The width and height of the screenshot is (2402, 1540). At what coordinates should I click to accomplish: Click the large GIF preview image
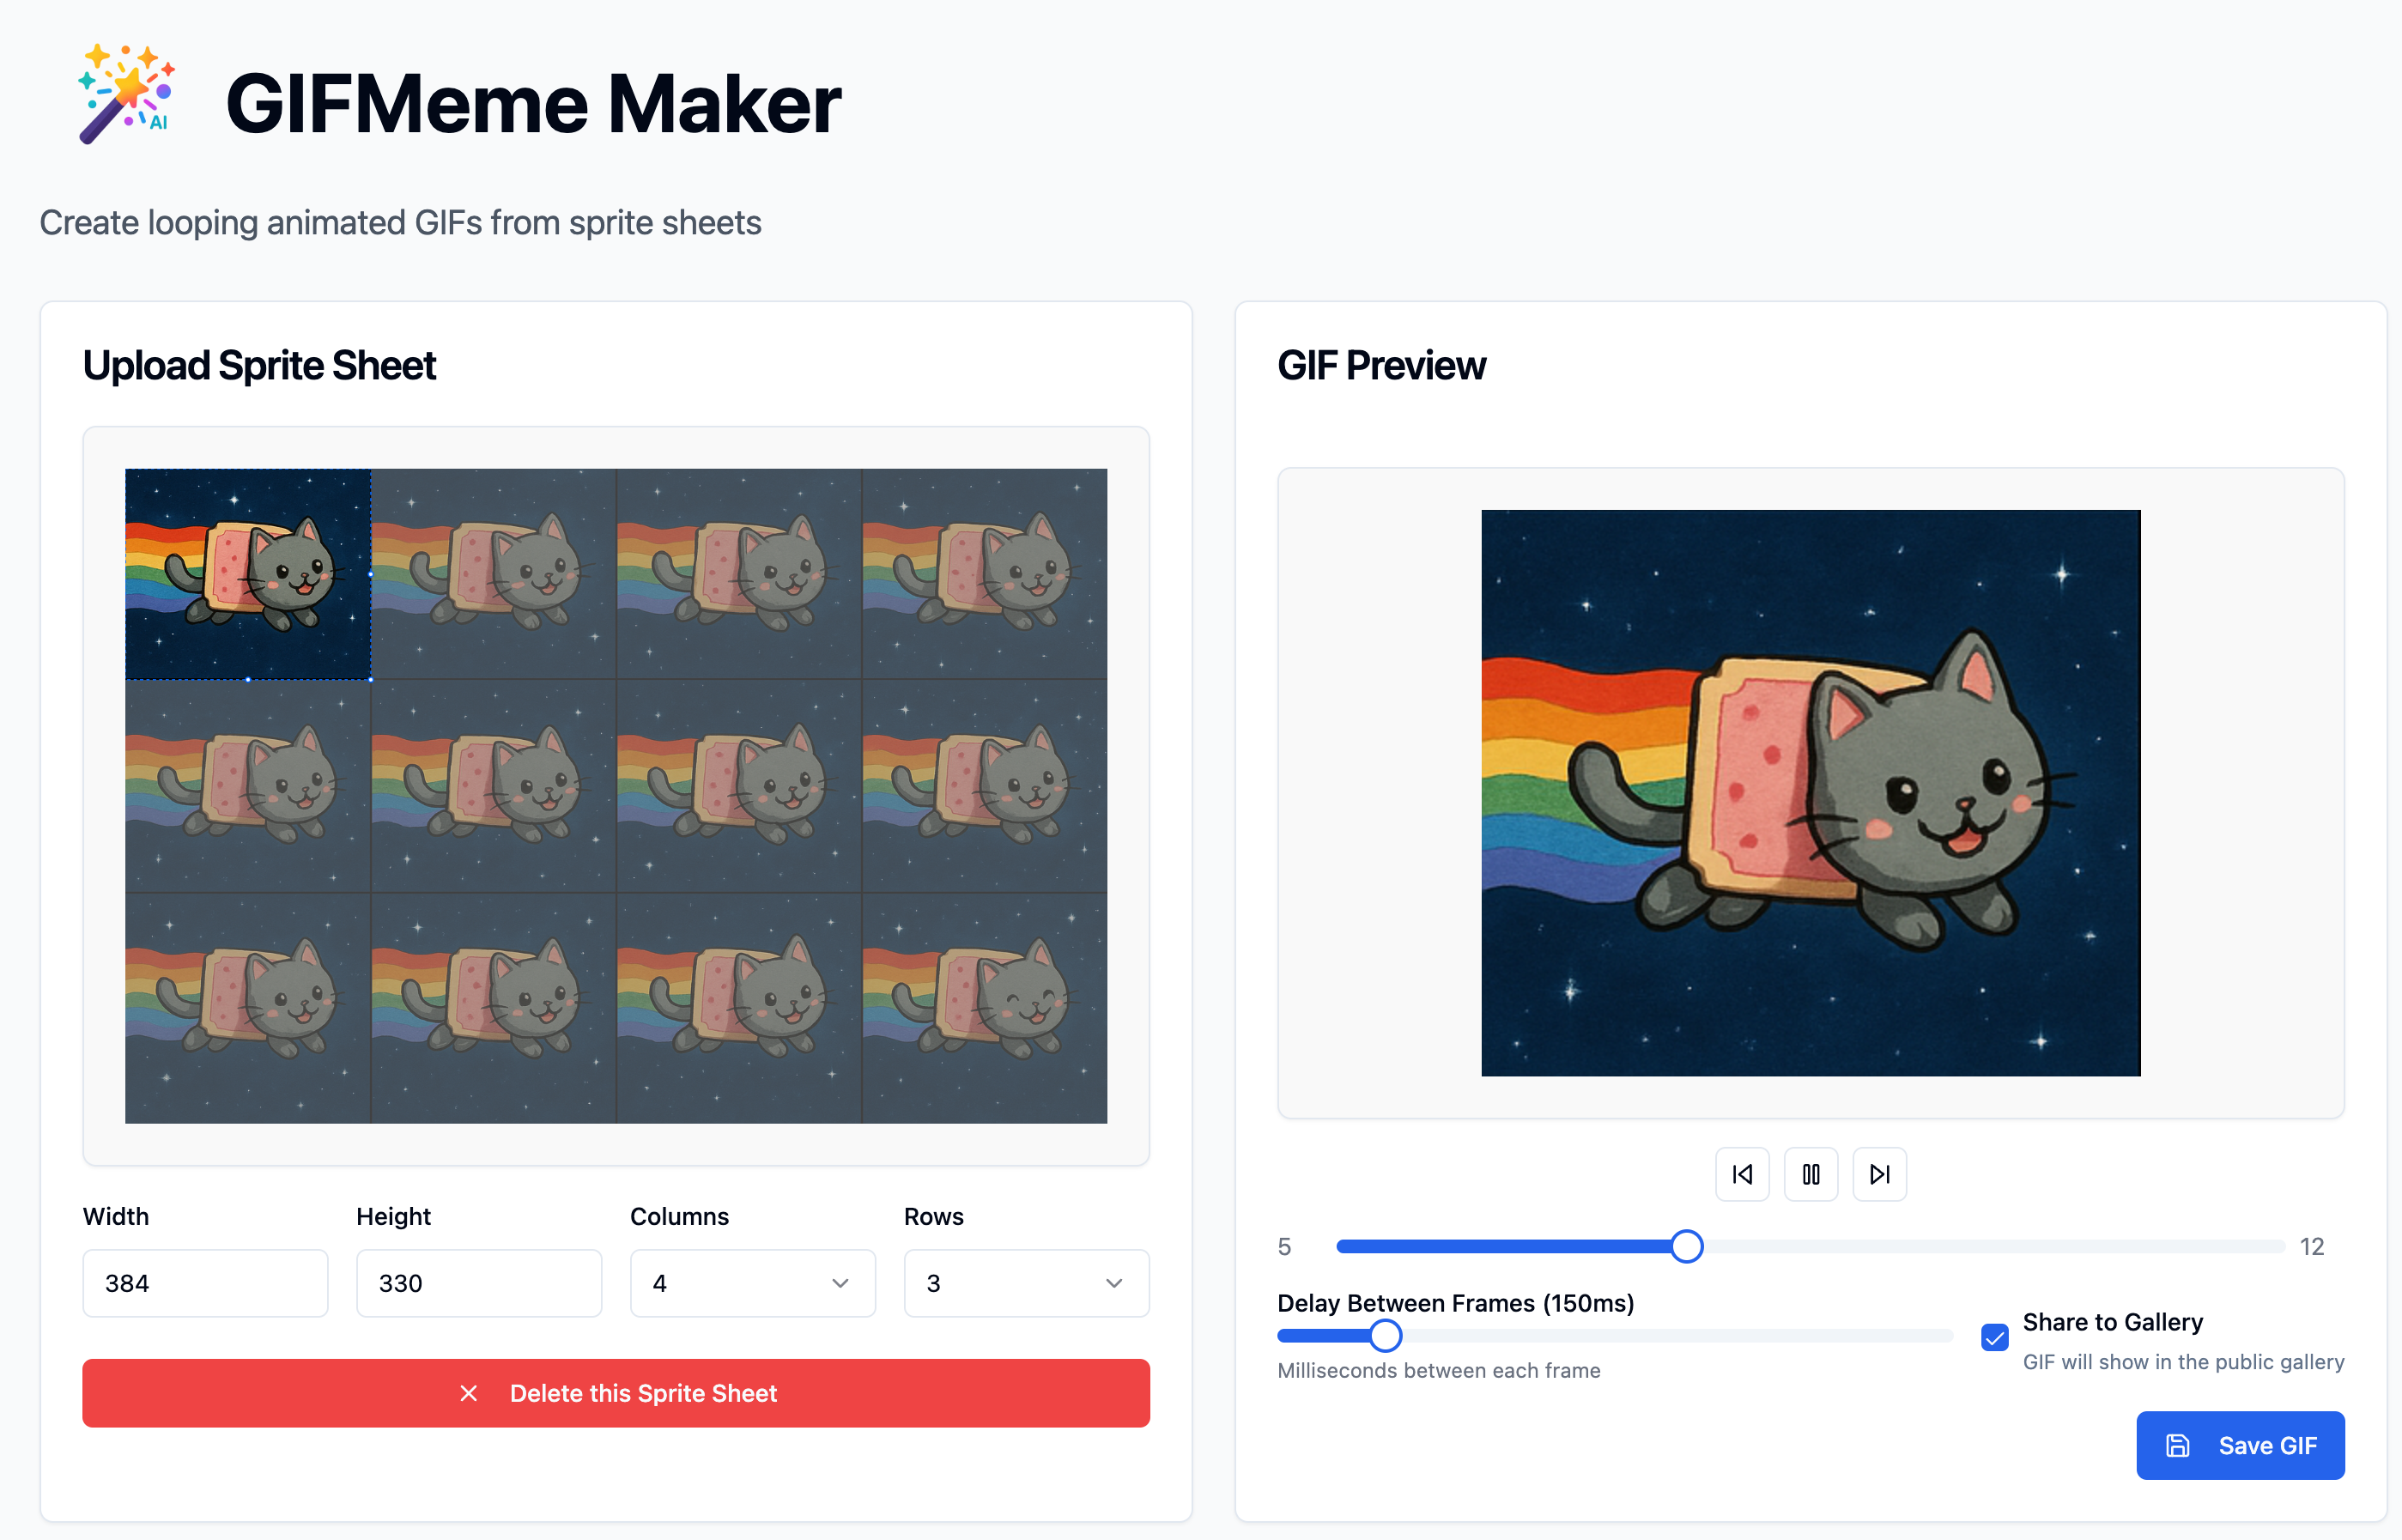coord(1810,793)
